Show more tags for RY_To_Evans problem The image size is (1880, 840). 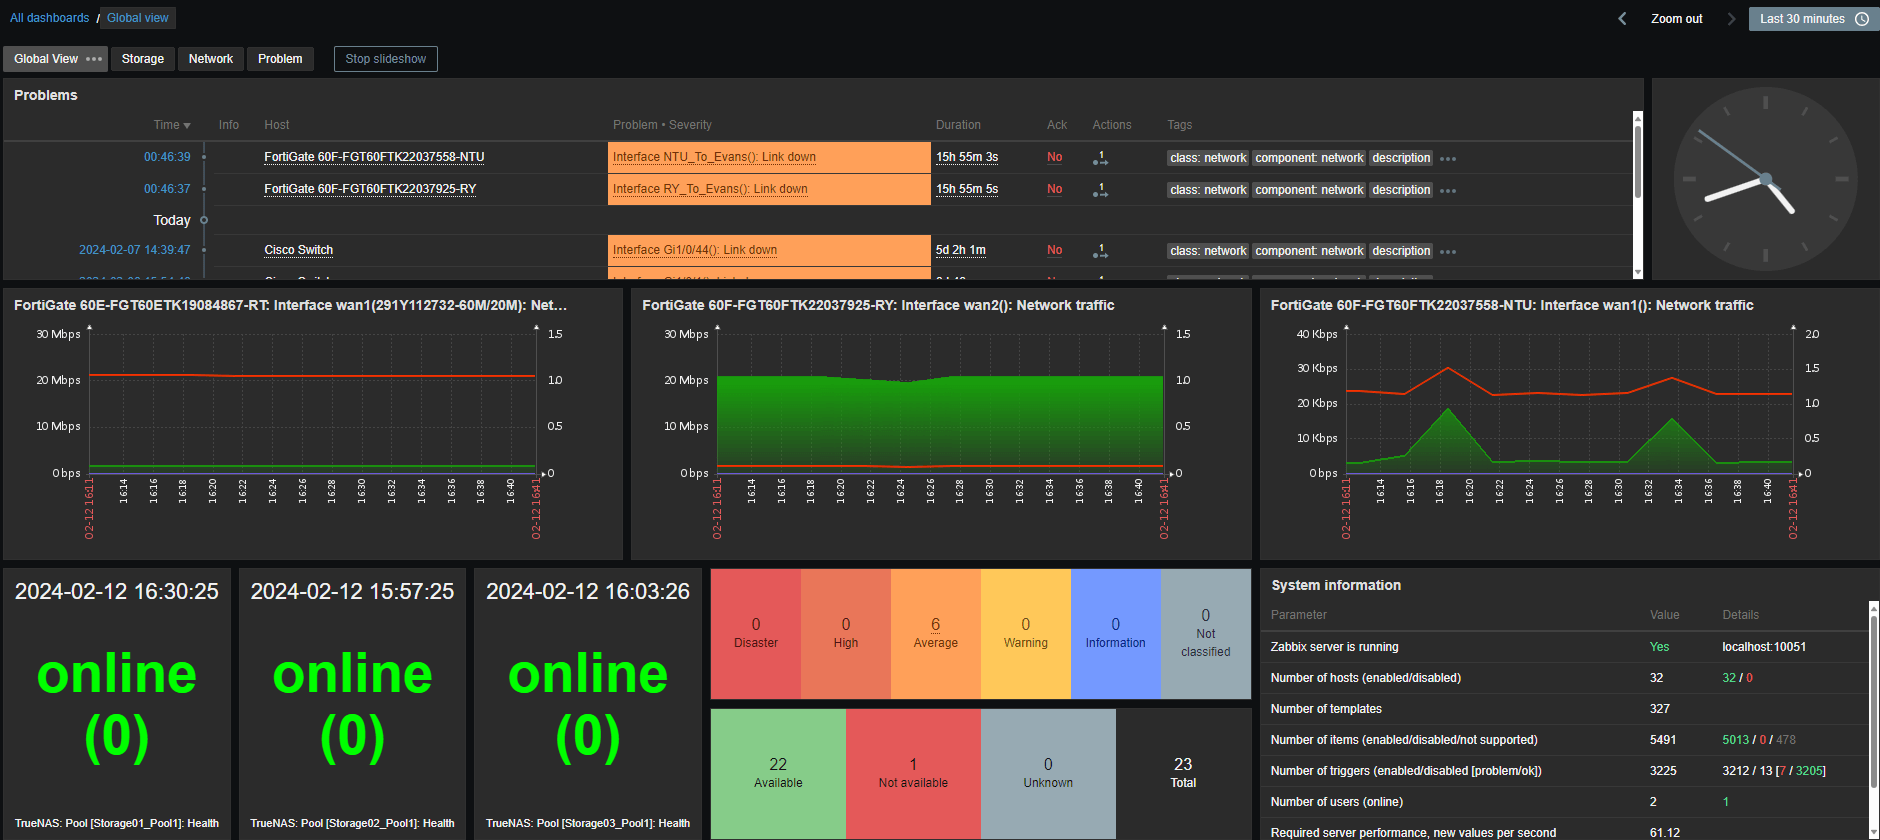pos(1448,191)
